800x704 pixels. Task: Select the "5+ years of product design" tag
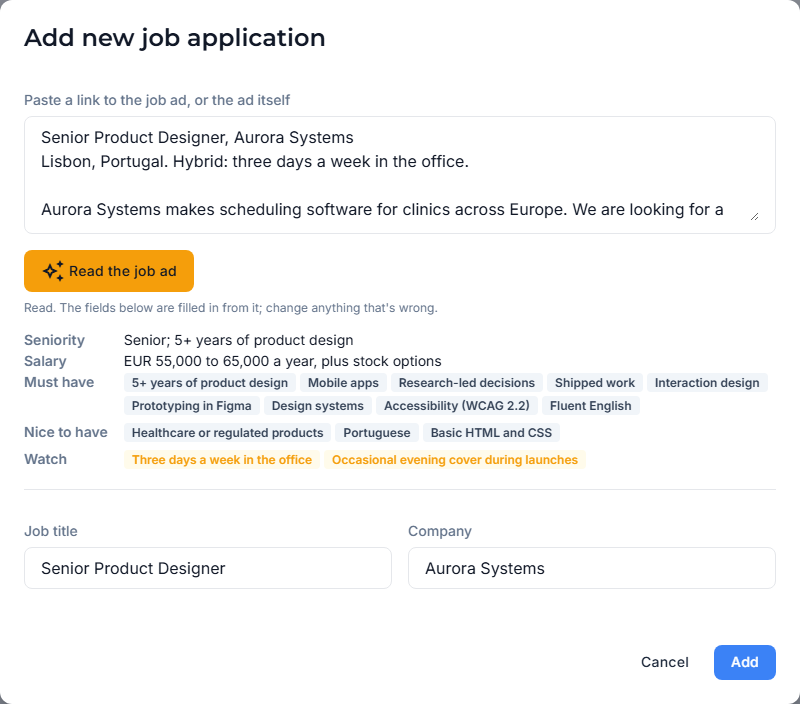point(210,383)
